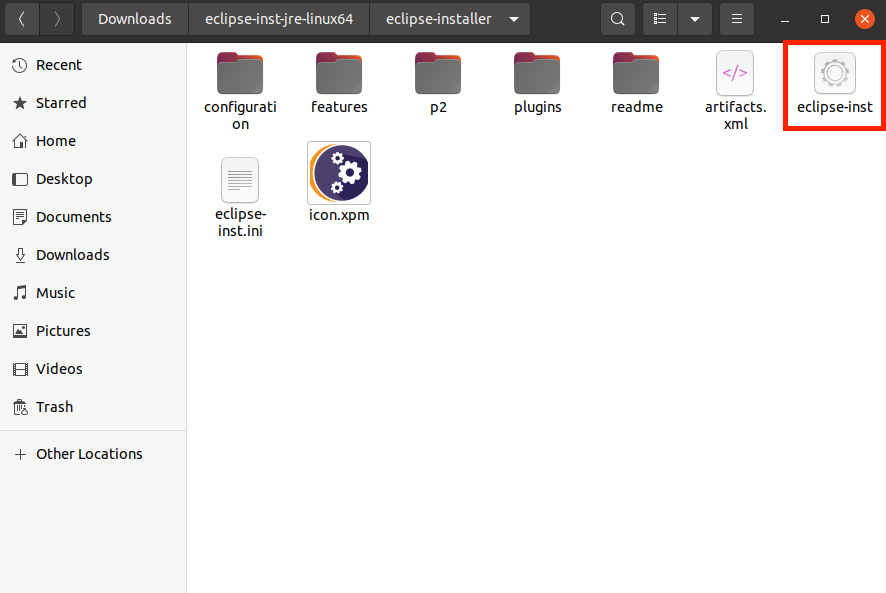The image size is (886, 593).
Task: Select the readme folder icon
Action: pyautogui.click(x=636, y=73)
